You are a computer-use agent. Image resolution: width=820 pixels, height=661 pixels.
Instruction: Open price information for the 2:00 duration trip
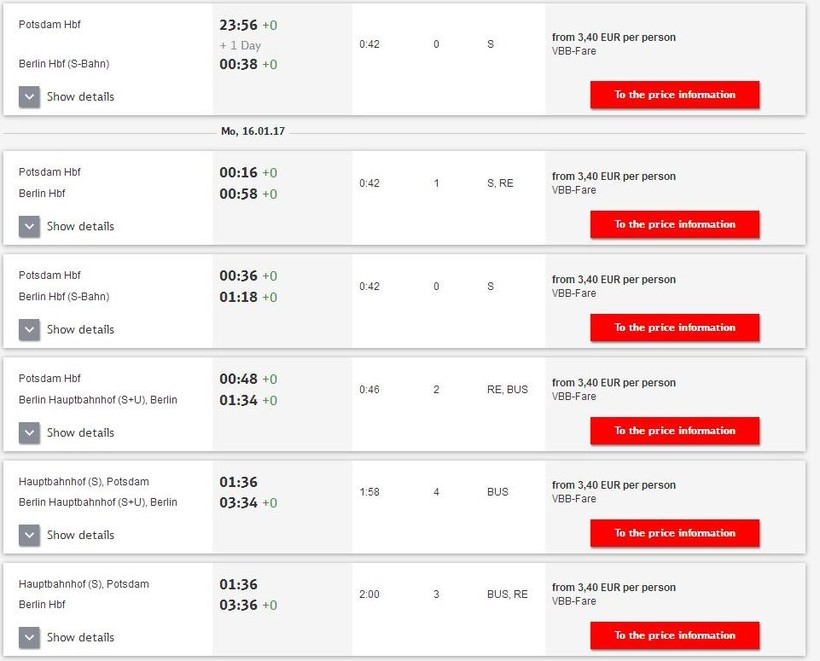(x=675, y=635)
